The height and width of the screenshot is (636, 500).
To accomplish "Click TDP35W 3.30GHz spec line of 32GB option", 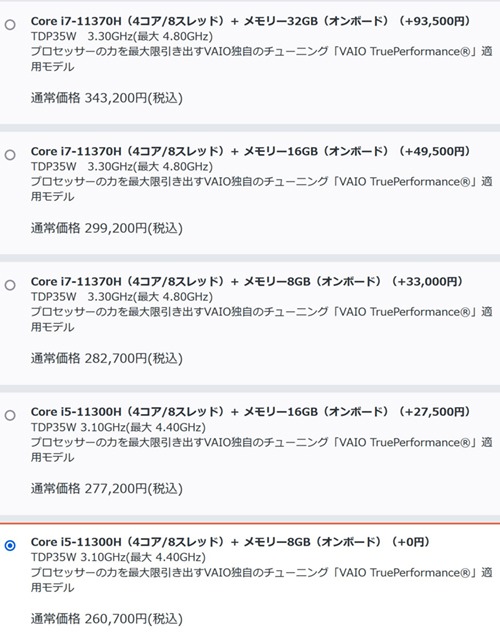I will click(x=122, y=37).
